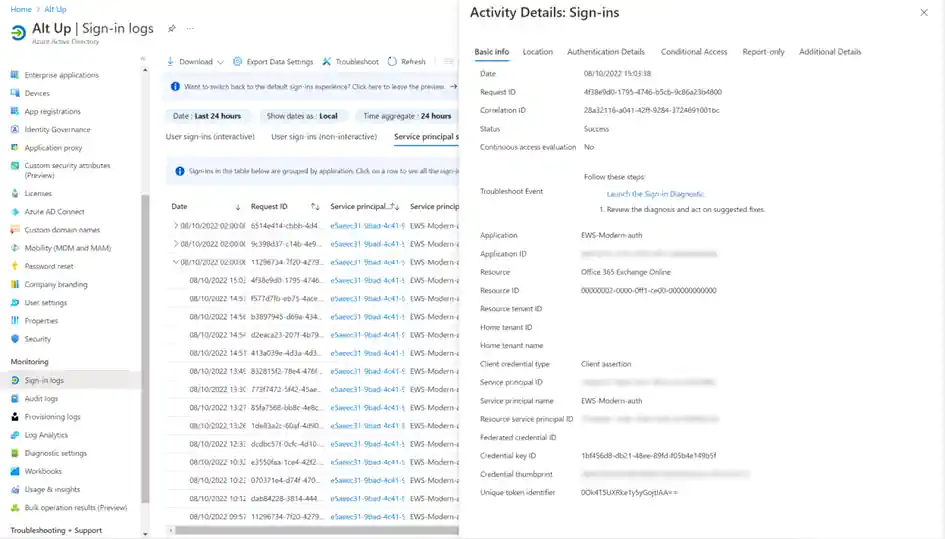Click the Password reset key icon
Viewport: 945px width, 539px height.
15,266
